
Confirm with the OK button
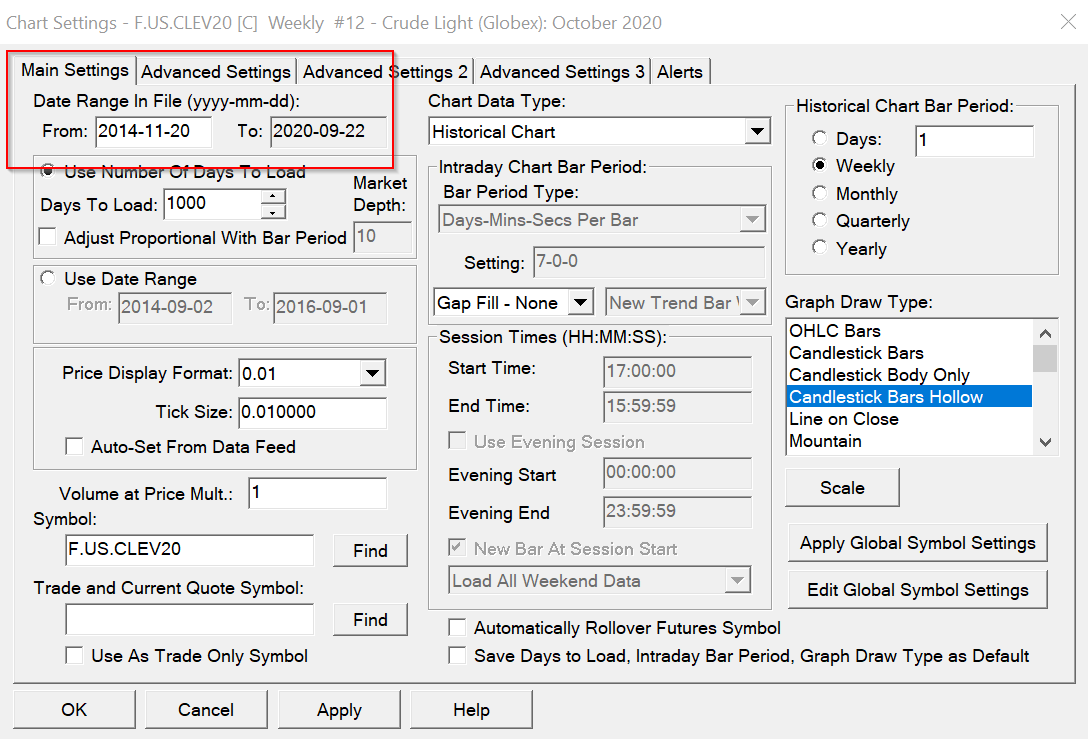click(74, 709)
